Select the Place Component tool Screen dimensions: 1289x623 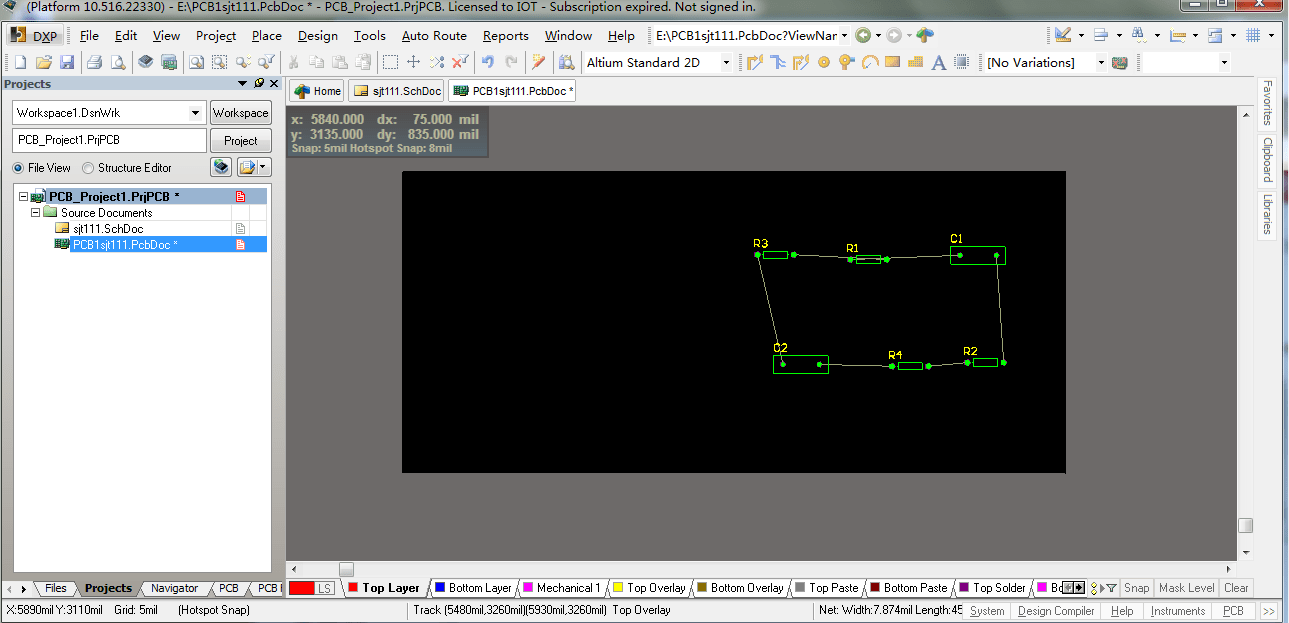pyautogui.click(x=960, y=62)
